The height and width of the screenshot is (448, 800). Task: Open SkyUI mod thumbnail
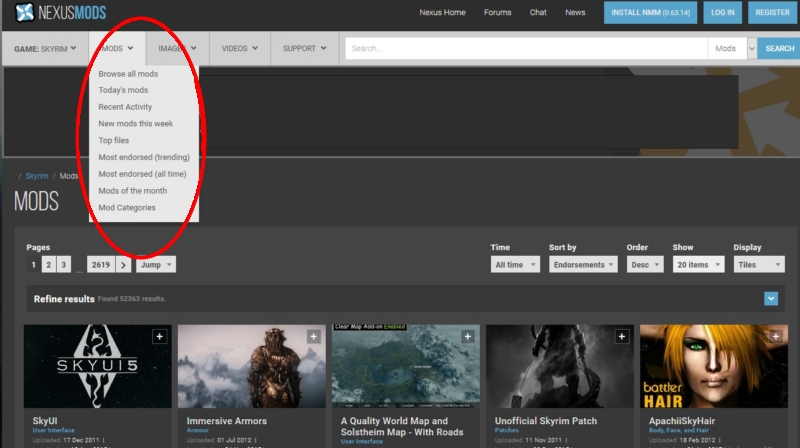(97, 366)
